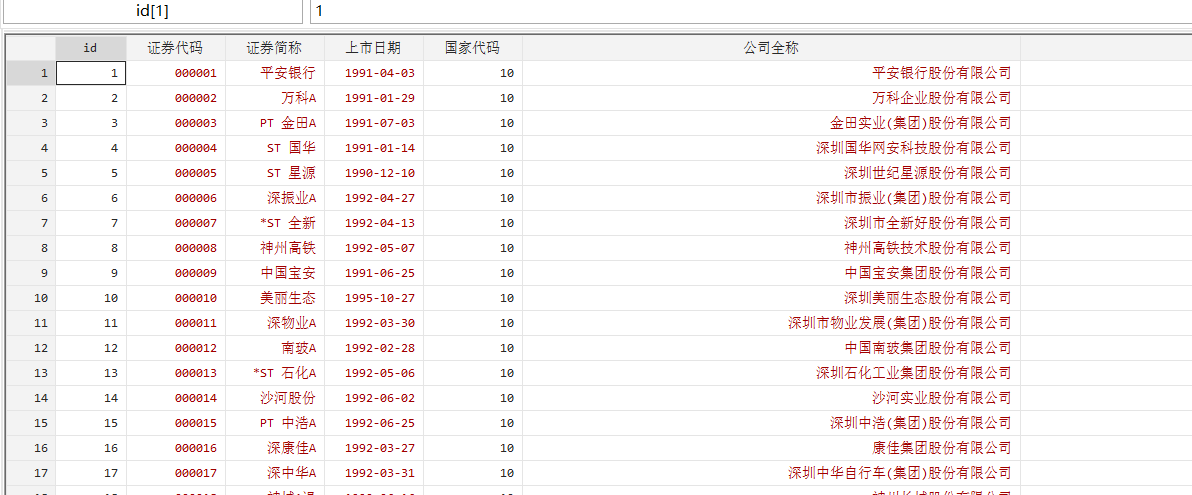Click the 中国宝安 short name cell
The width and height of the screenshot is (1192, 495).
click(274, 273)
